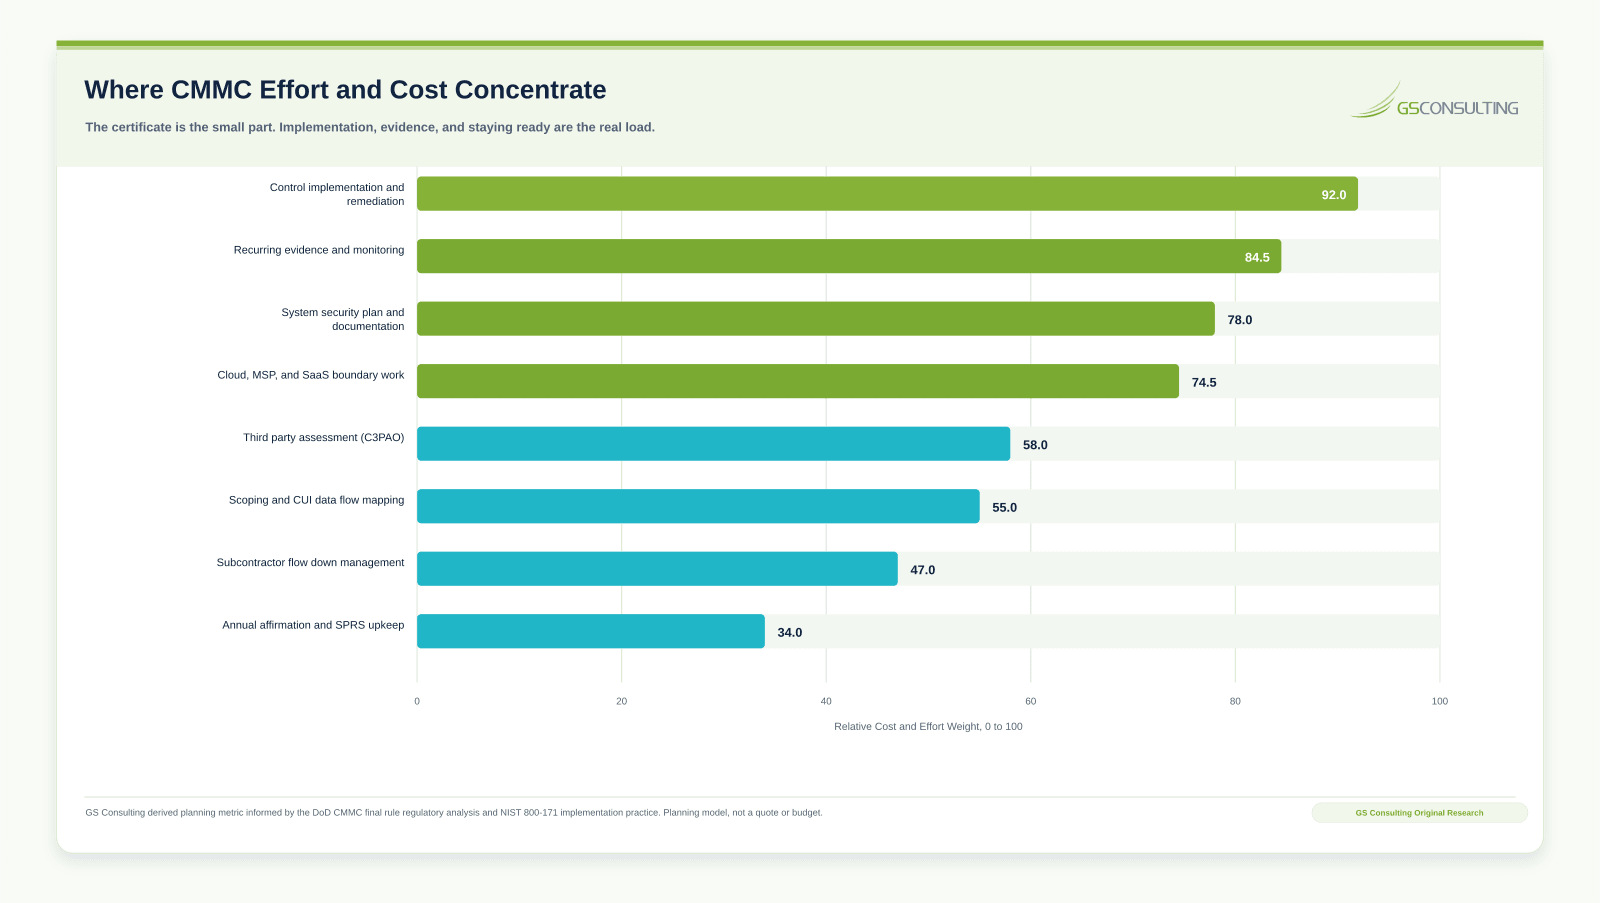Click the x-axis tick label '80'
Viewport: 1600px width, 903px height.
point(1235,701)
